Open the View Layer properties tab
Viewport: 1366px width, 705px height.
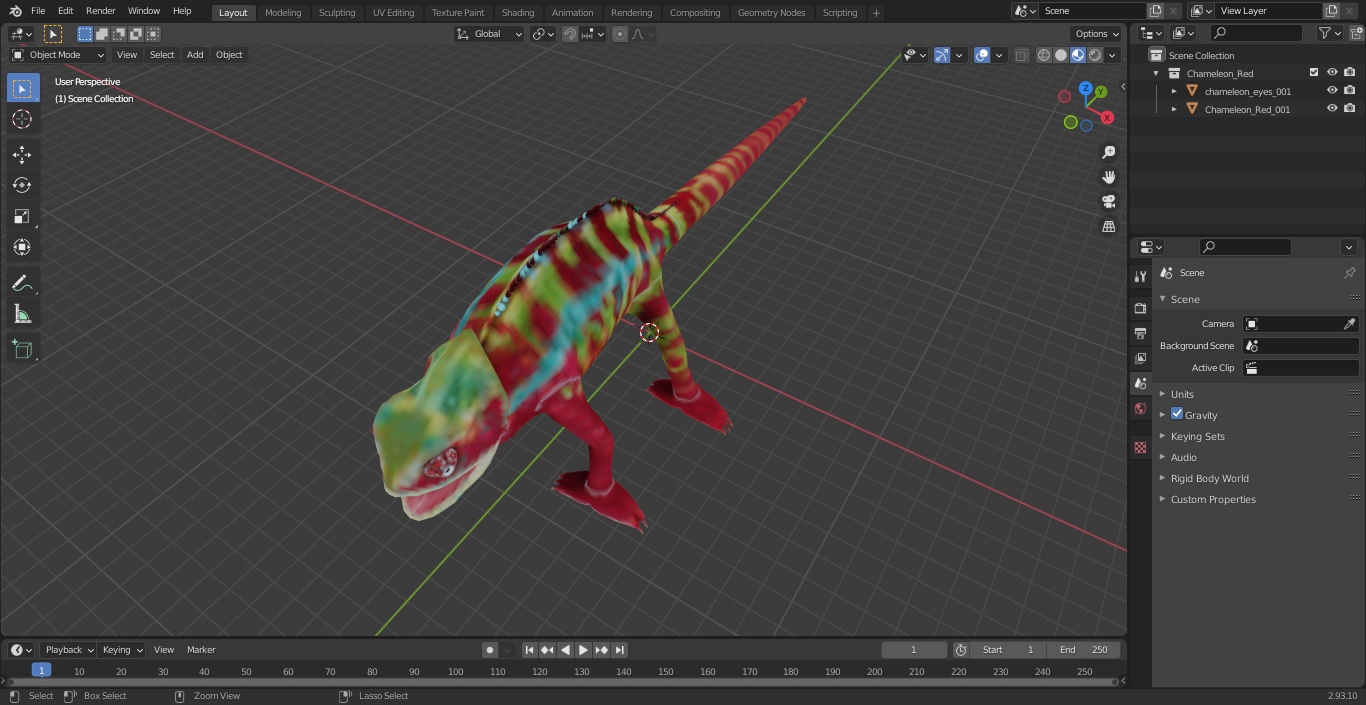tap(1140, 358)
